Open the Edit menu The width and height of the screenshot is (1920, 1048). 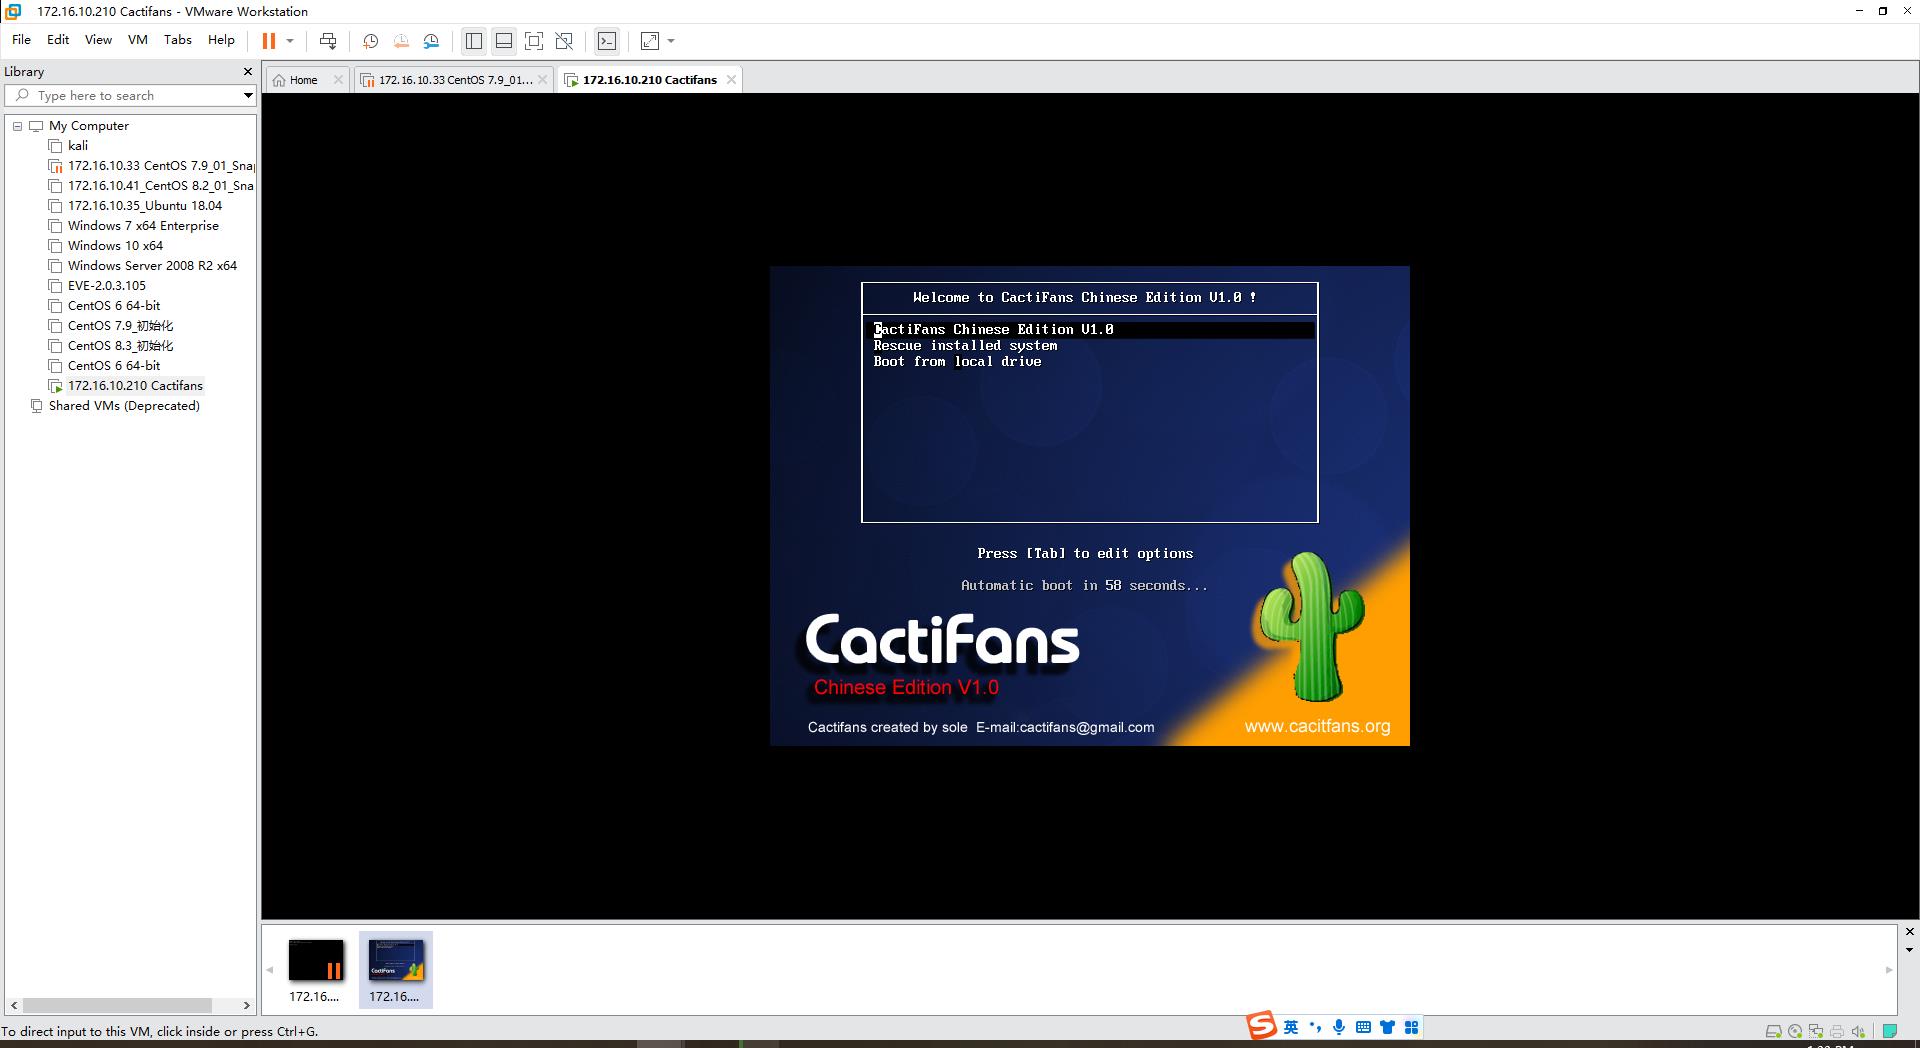[58, 40]
